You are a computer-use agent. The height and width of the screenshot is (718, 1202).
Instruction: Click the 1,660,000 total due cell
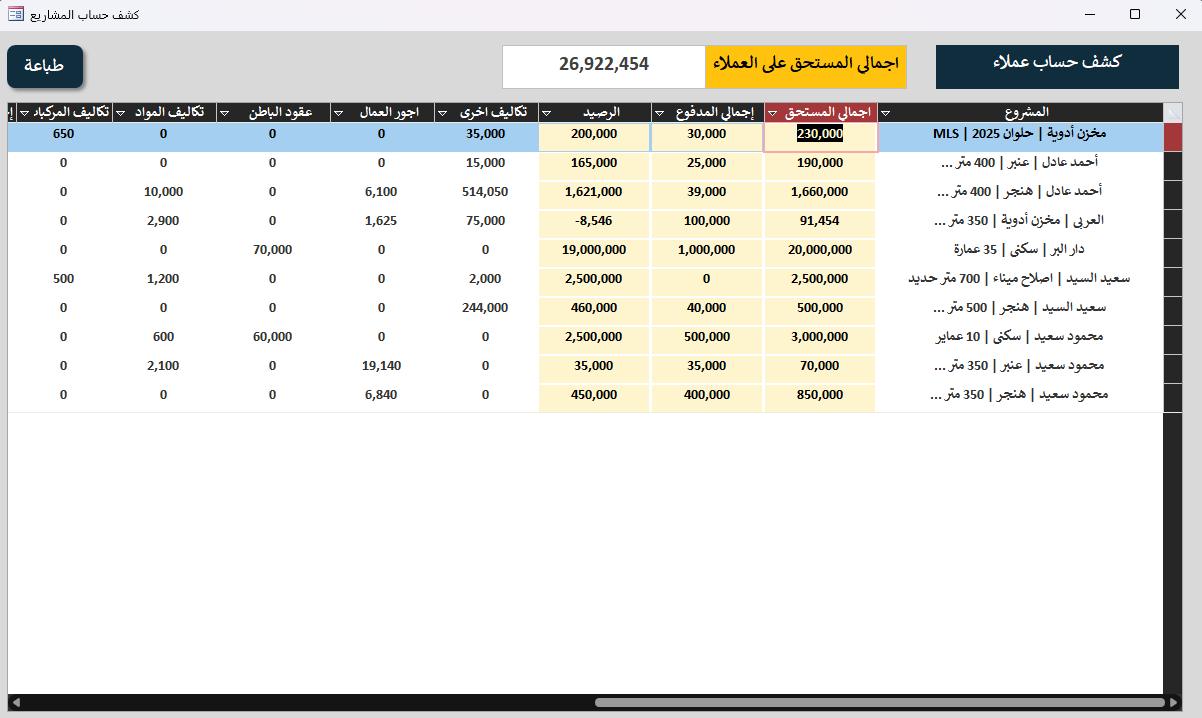point(820,195)
